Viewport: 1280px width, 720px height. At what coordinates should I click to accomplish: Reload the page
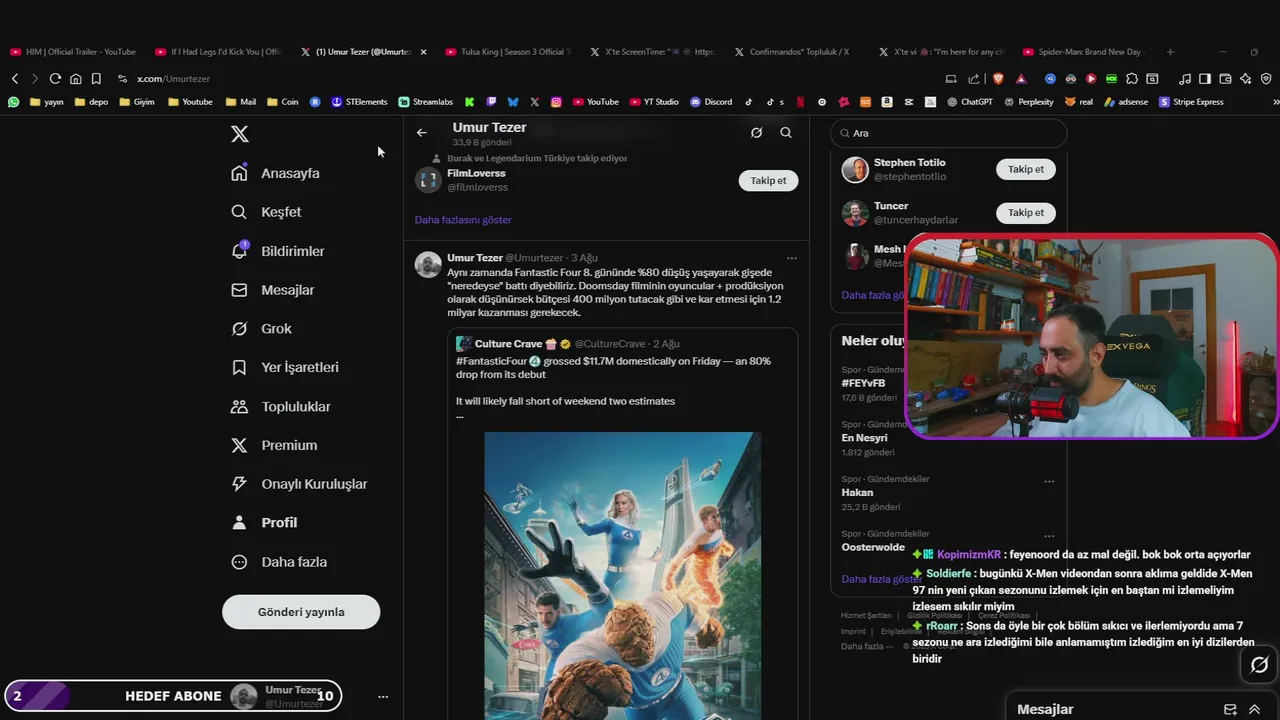tap(55, 78)
